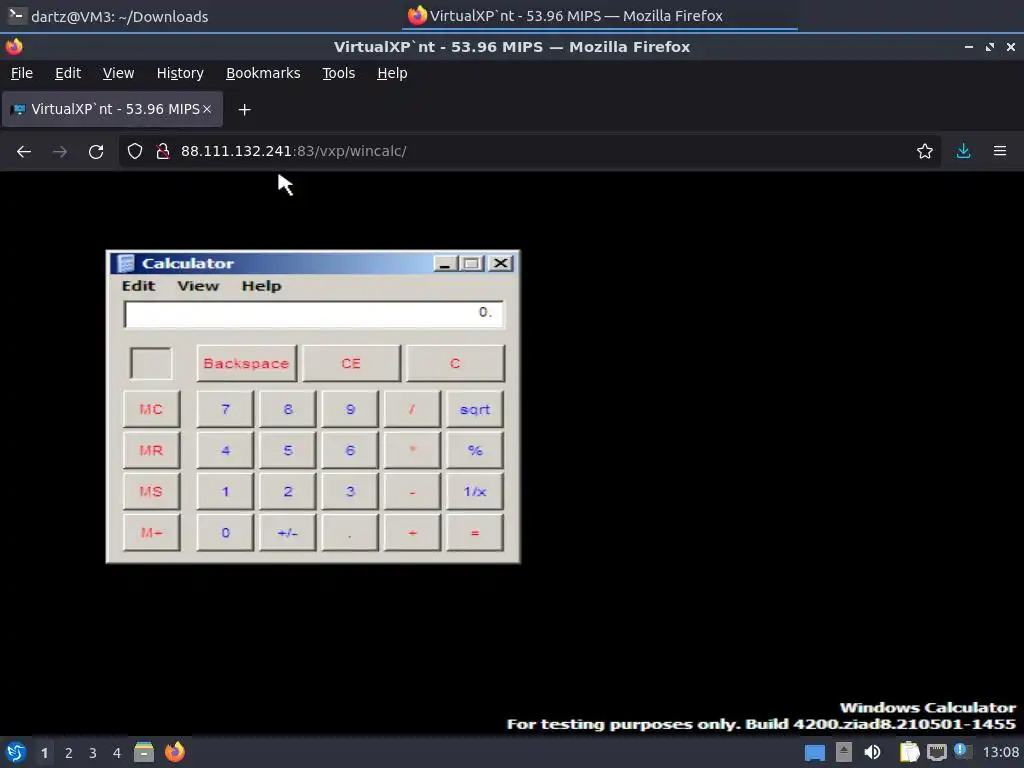The height and width of the screenshot is (768, 1024).
Task: Click the M+ memory add key
Action: point(152,532)
